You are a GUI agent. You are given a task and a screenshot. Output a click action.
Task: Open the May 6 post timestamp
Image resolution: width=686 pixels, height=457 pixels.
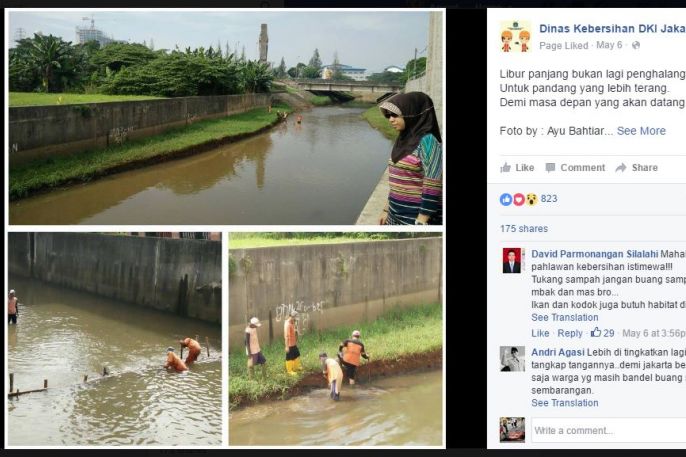pos(611,46)
